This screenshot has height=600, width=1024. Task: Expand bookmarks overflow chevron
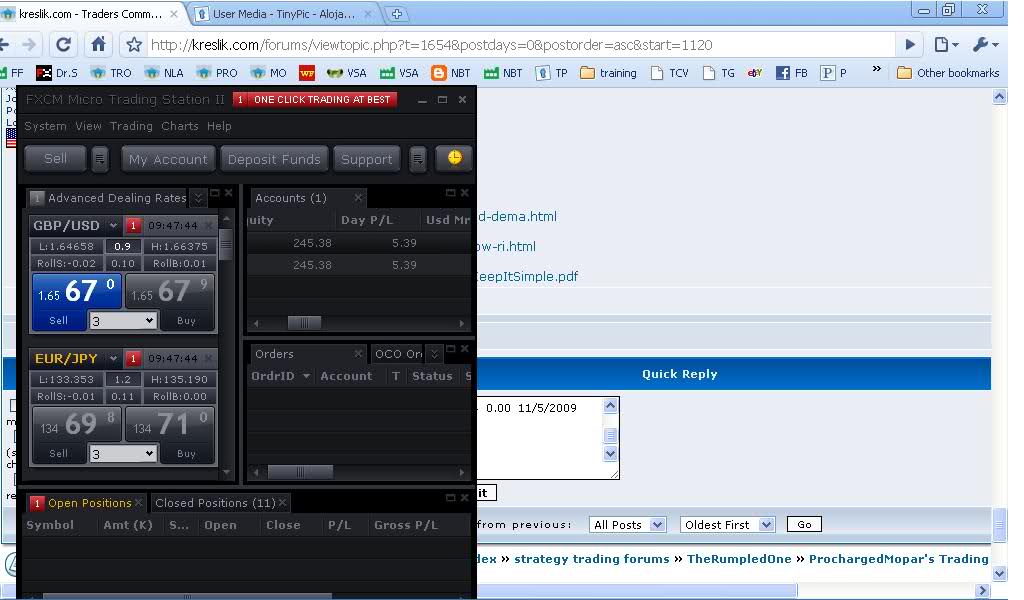coord(876,69)
